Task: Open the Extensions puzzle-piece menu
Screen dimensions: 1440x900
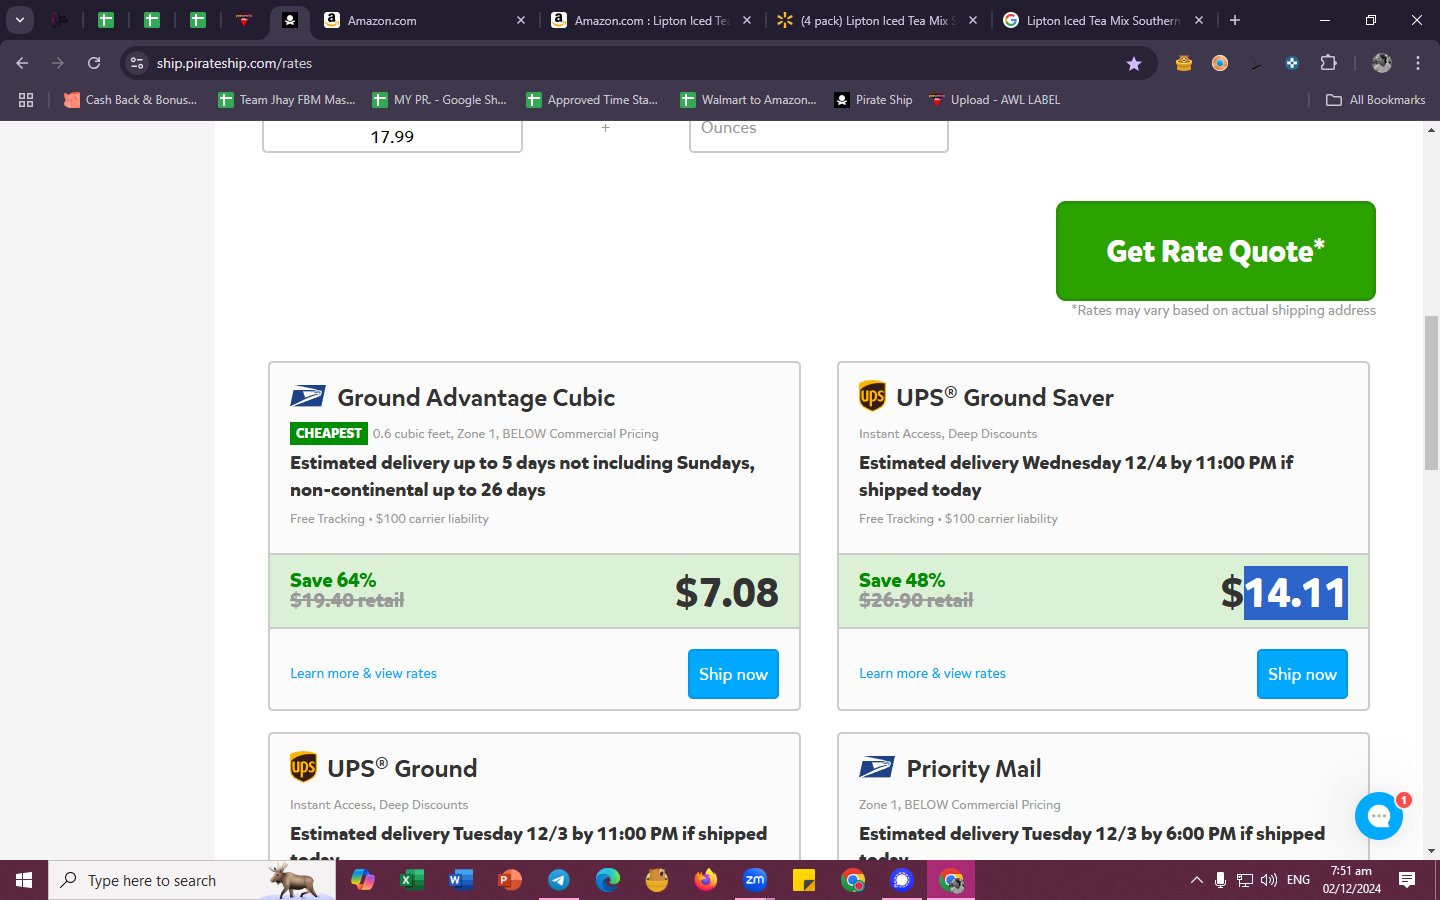Action: point(1328,63)
